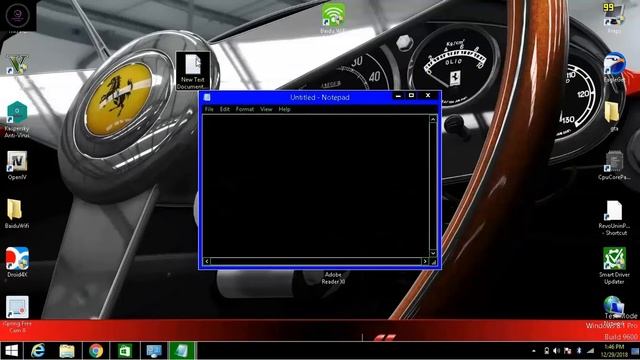The image size is (640, 360).
Task: Click the Notepad horizontal scrollbar left arrow
Action: (x=207, y=261)
